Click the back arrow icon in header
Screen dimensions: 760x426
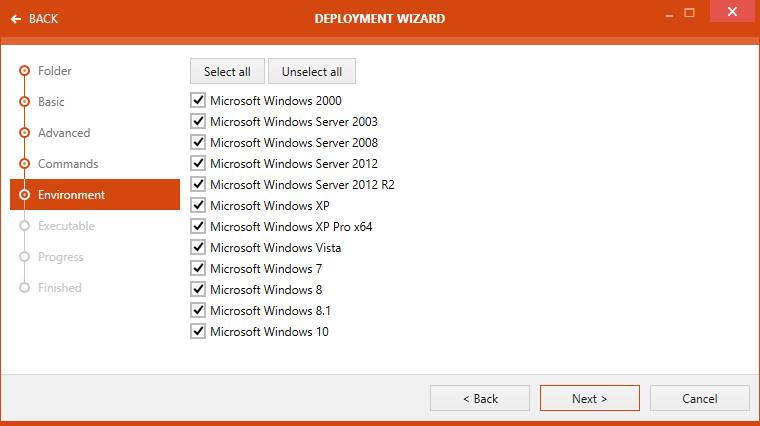point(16,19)
